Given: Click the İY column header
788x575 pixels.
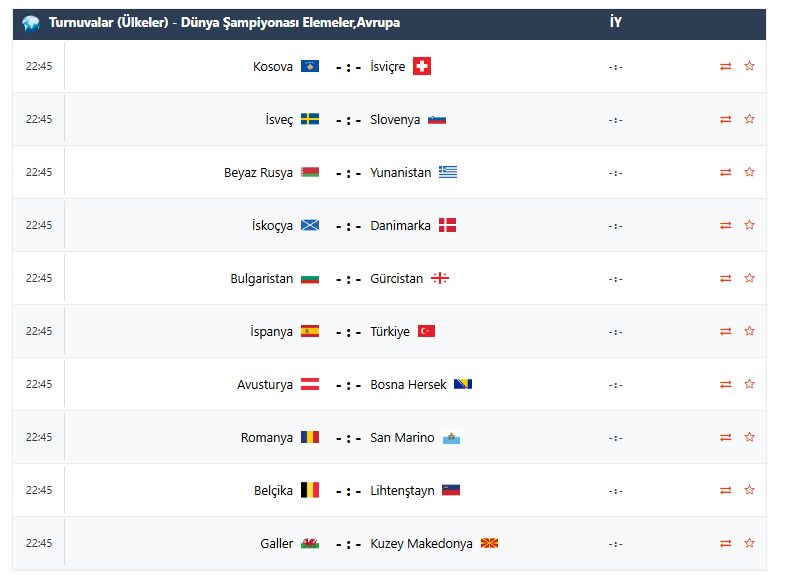Looking at the screenshot, I should 616,23.
